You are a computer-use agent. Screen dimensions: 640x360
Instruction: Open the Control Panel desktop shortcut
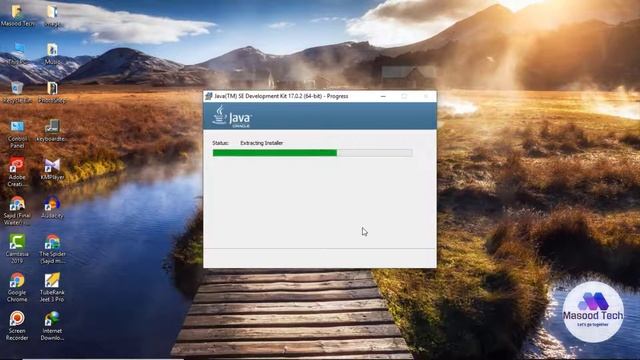point(17,134)
